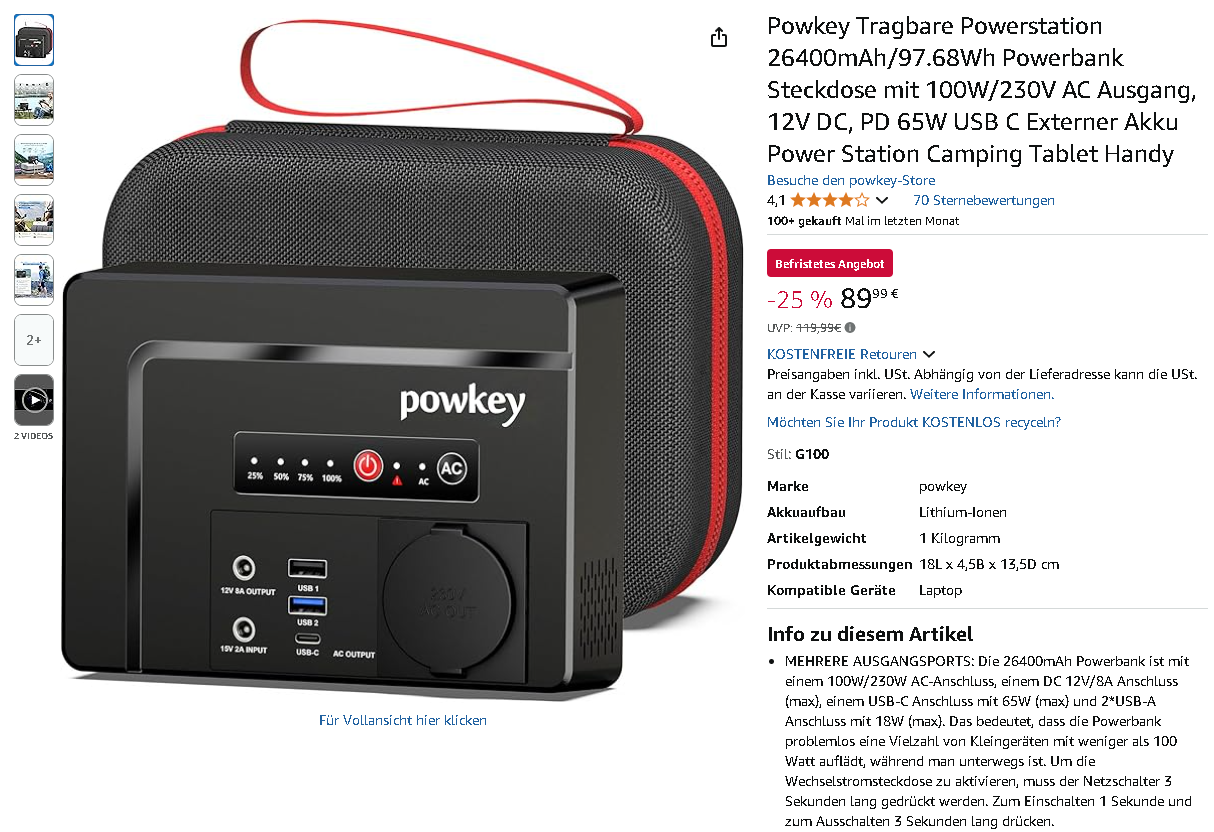
Task: Visit the powkey-Store link
Action: click(x=851, y=180)
